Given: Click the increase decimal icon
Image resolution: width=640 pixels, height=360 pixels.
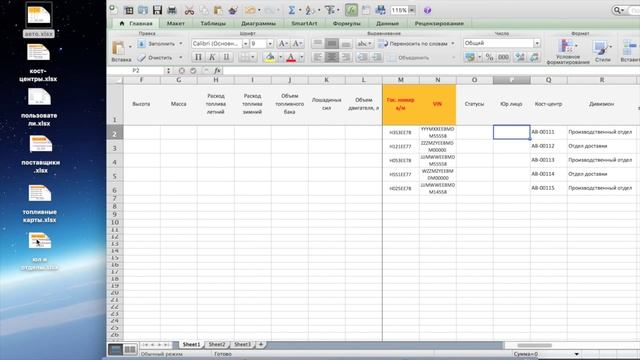Looking at the screenshot, I should tap(520, 57).
